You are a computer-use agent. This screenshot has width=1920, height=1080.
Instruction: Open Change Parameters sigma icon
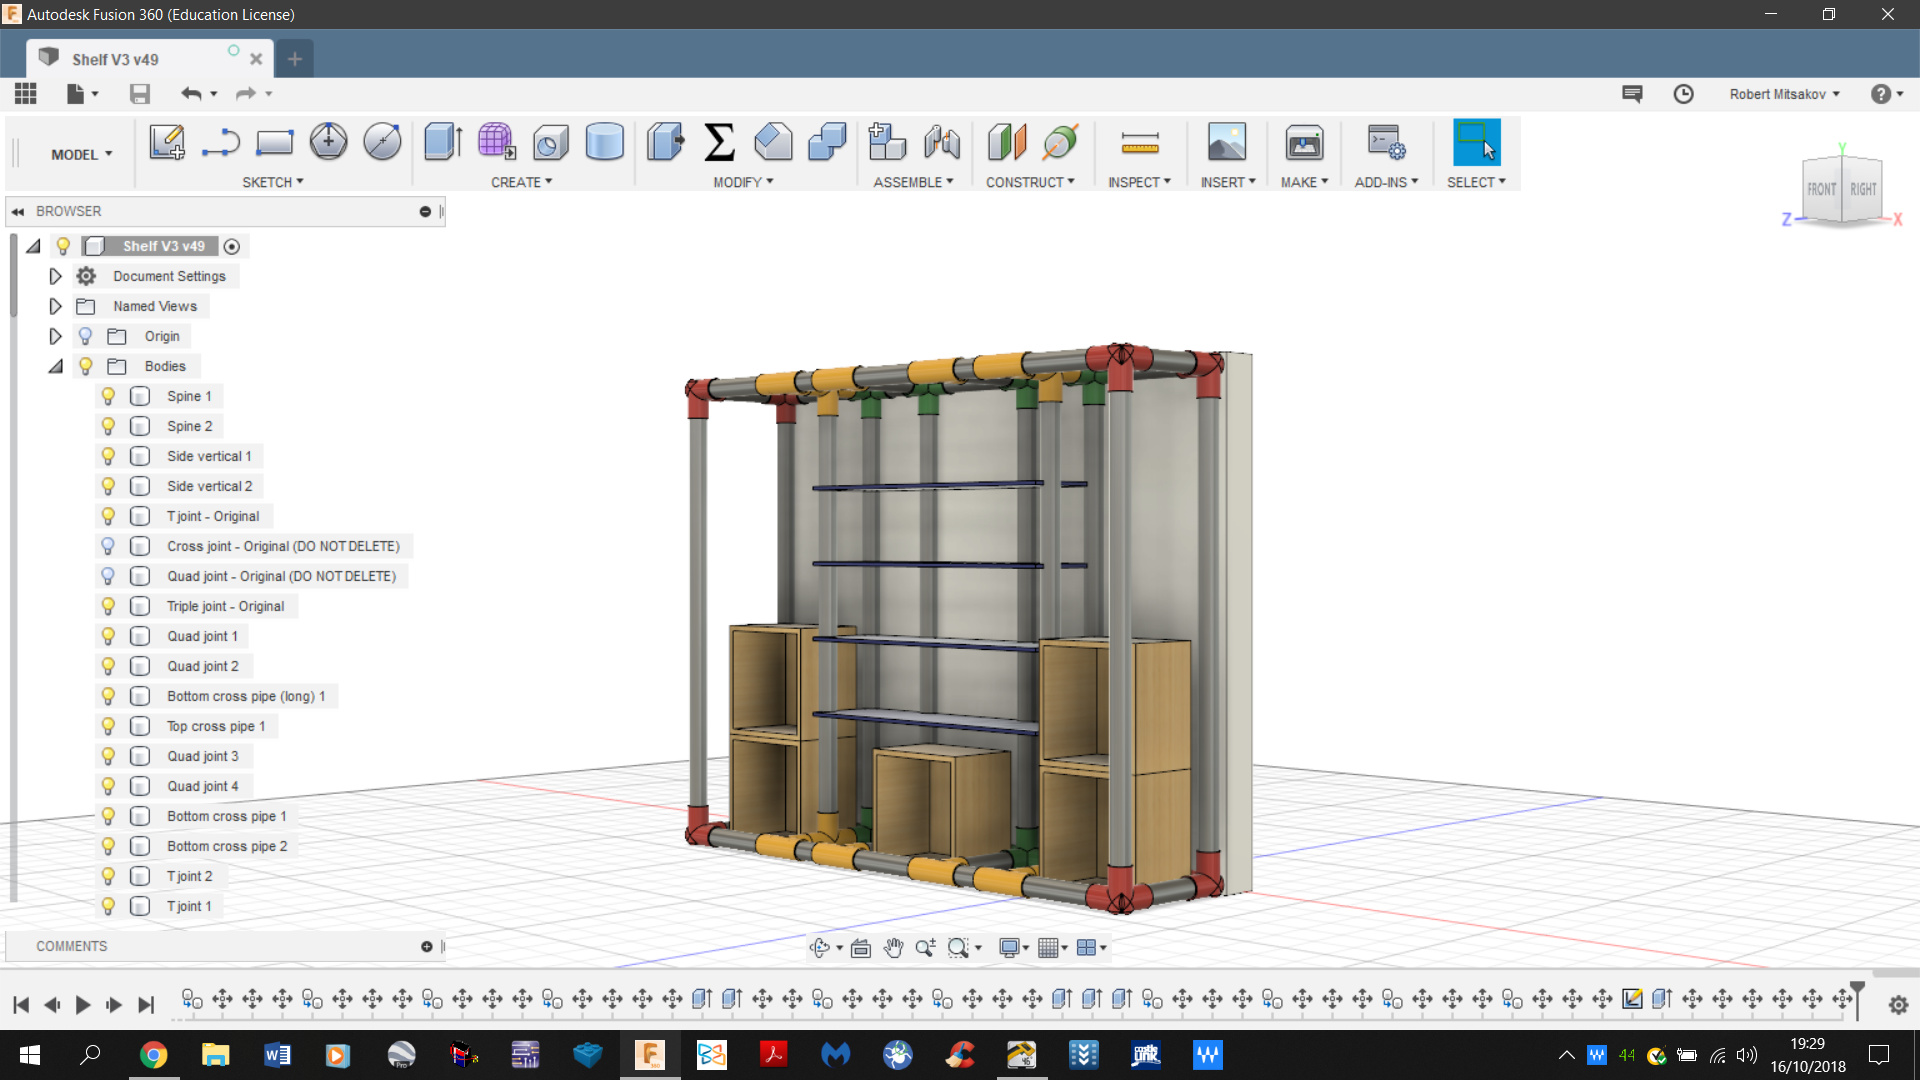click(719, 142)
